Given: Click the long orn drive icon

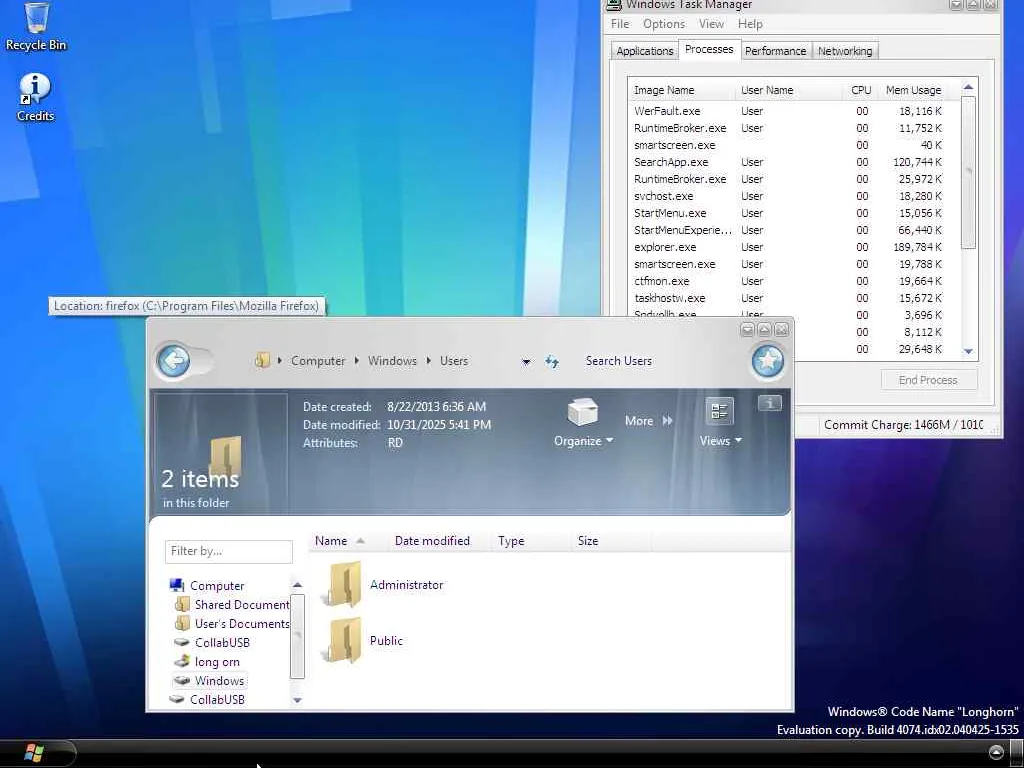Looking at the screenshot, I should coord(182,661).
